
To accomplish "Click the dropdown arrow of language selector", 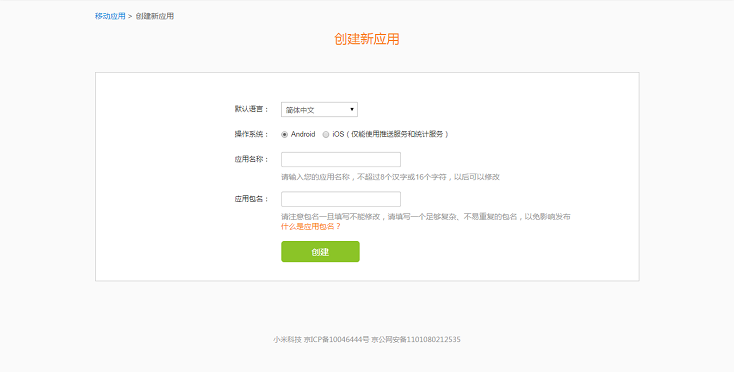I will 352,109.
